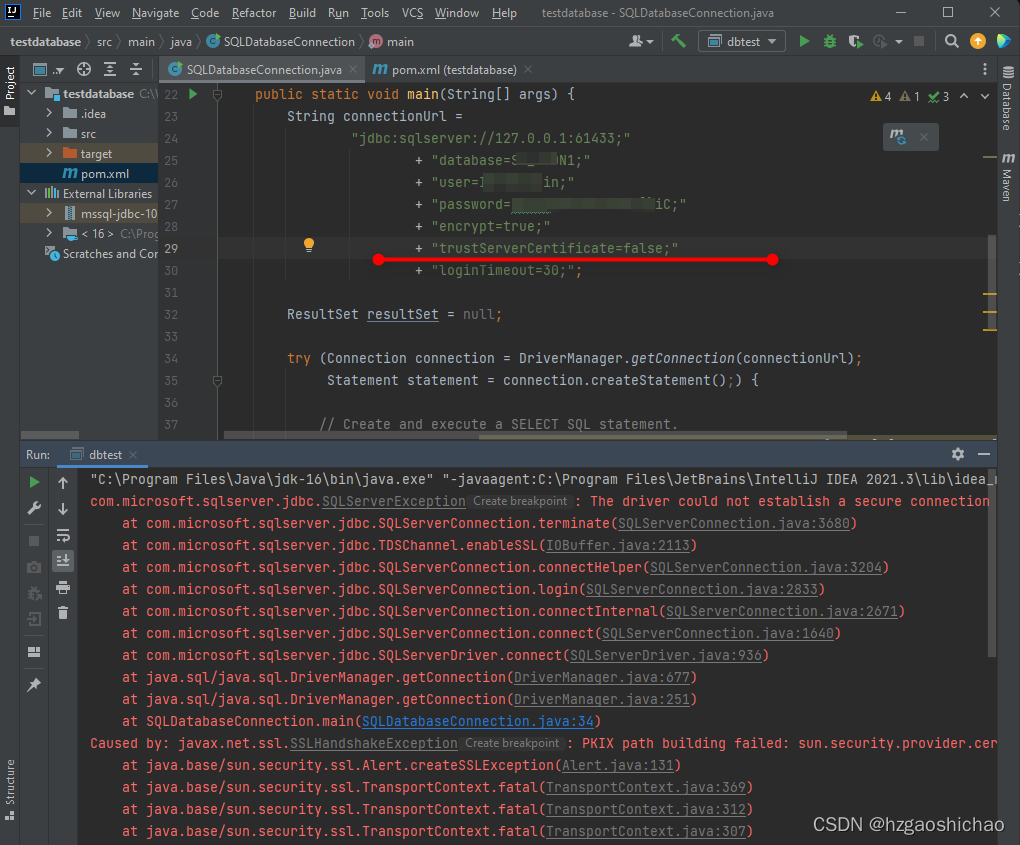Image resolution: width=1020 pixels, height=845 pixels.
Task: Open run configuration wrench icon in Run panel
Action: pos(34,508)
